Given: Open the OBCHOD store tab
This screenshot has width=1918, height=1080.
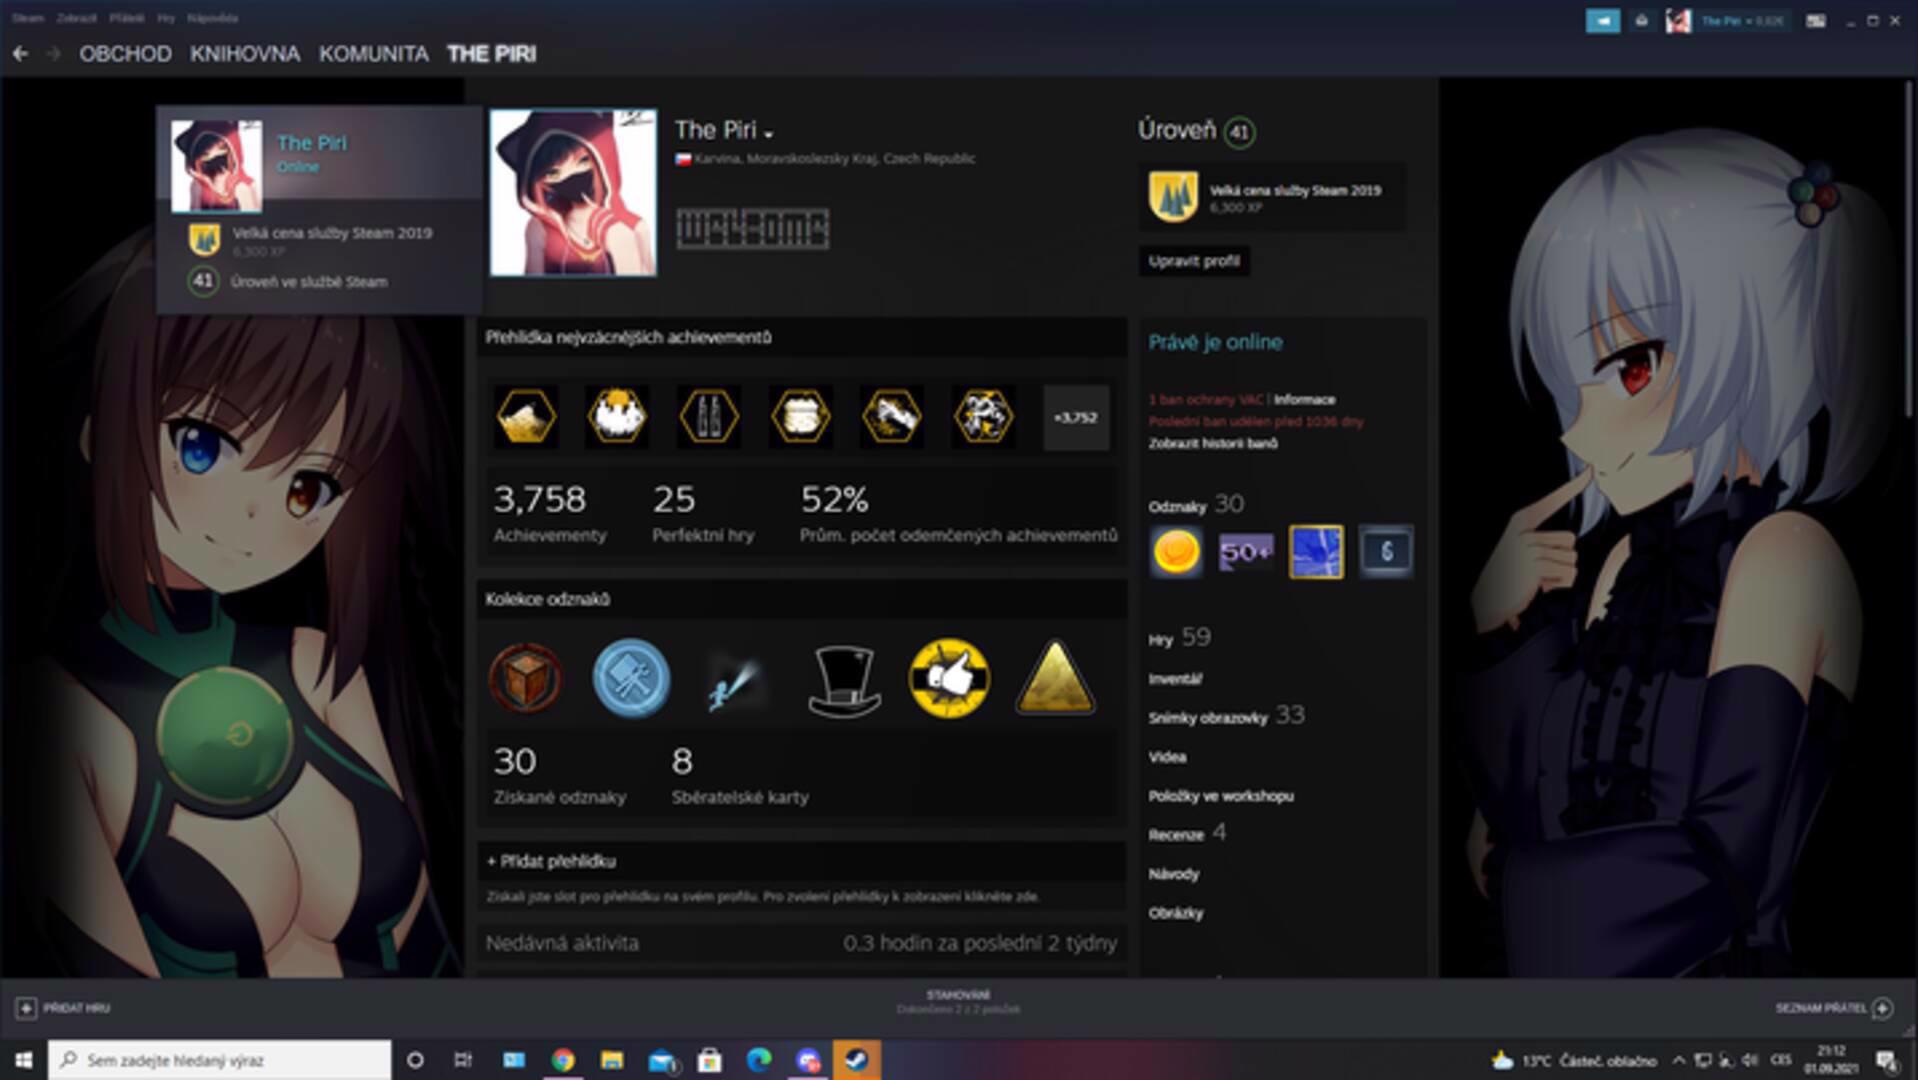Looking at the screenshot, I should coord(125,54).
